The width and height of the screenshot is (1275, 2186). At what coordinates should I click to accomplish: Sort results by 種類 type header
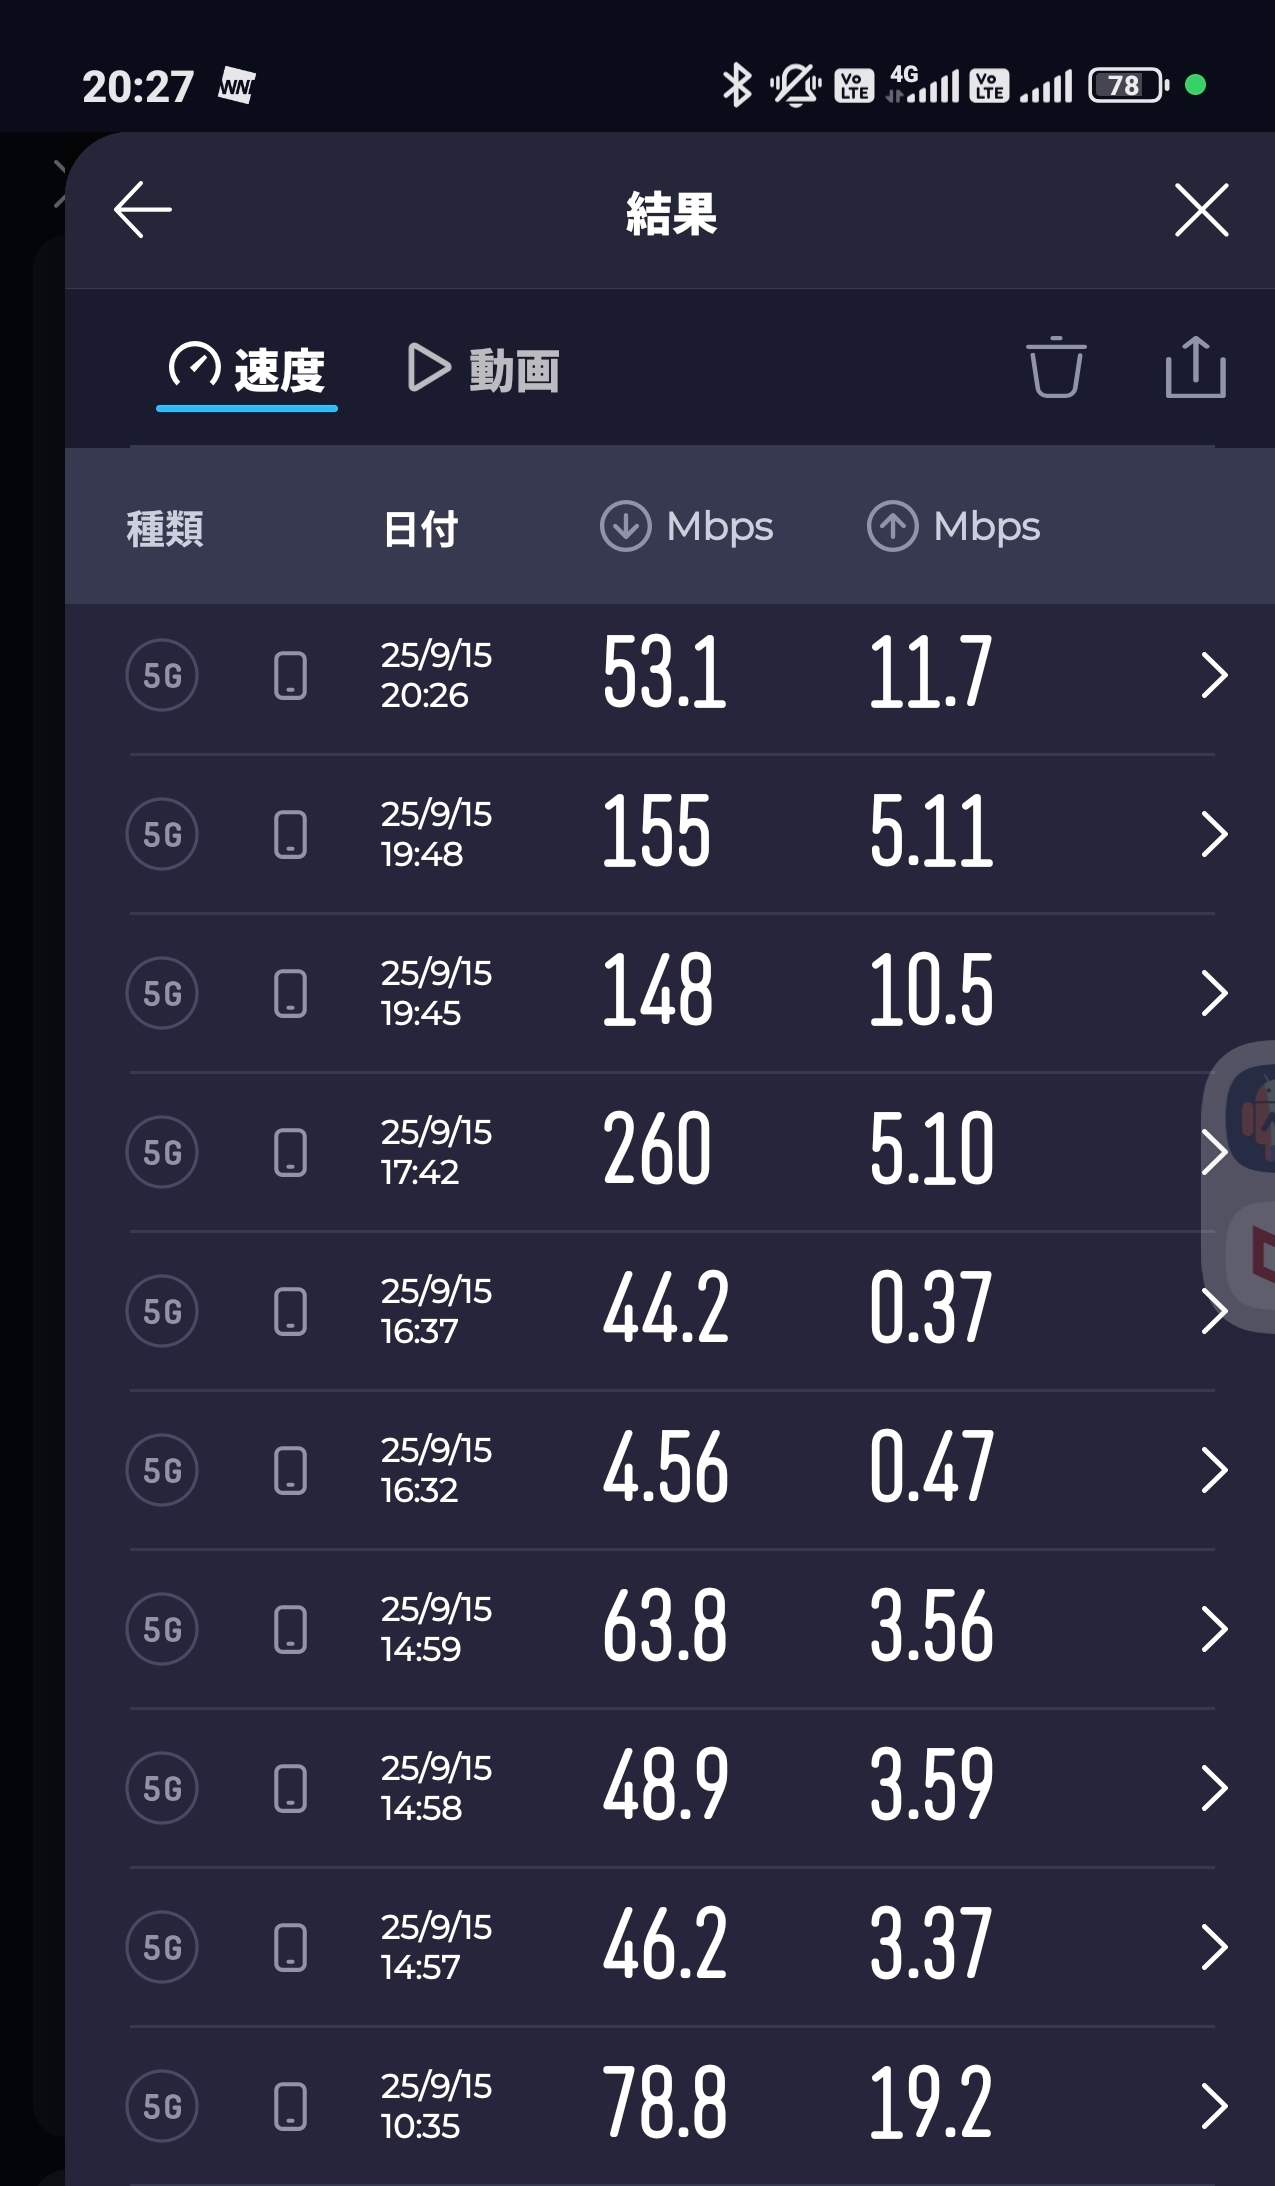tap(165, 528)
